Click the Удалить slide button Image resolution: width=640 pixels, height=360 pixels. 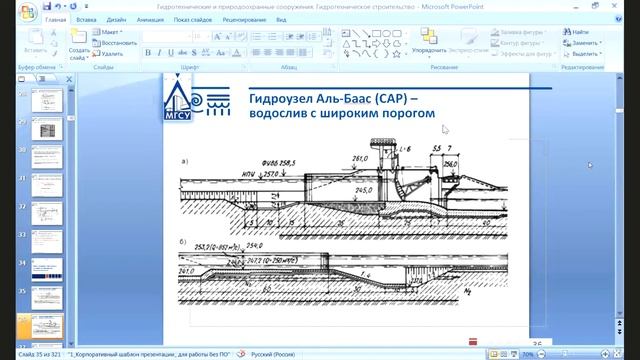[x=108, y=53]
